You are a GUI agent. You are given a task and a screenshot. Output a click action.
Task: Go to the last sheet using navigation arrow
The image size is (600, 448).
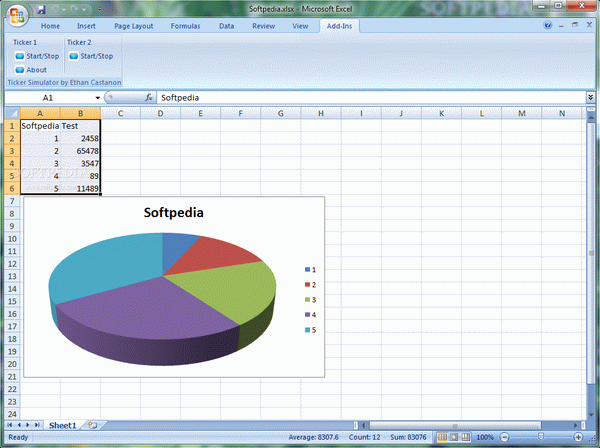point(36,425)
